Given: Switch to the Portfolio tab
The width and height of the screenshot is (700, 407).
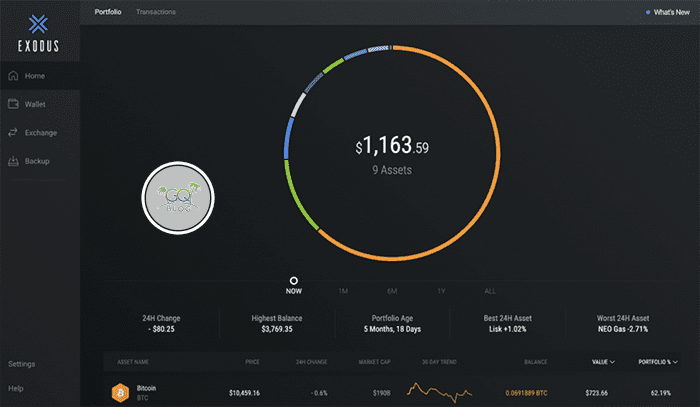Looking at the screenshot, I should click(108, 12).
